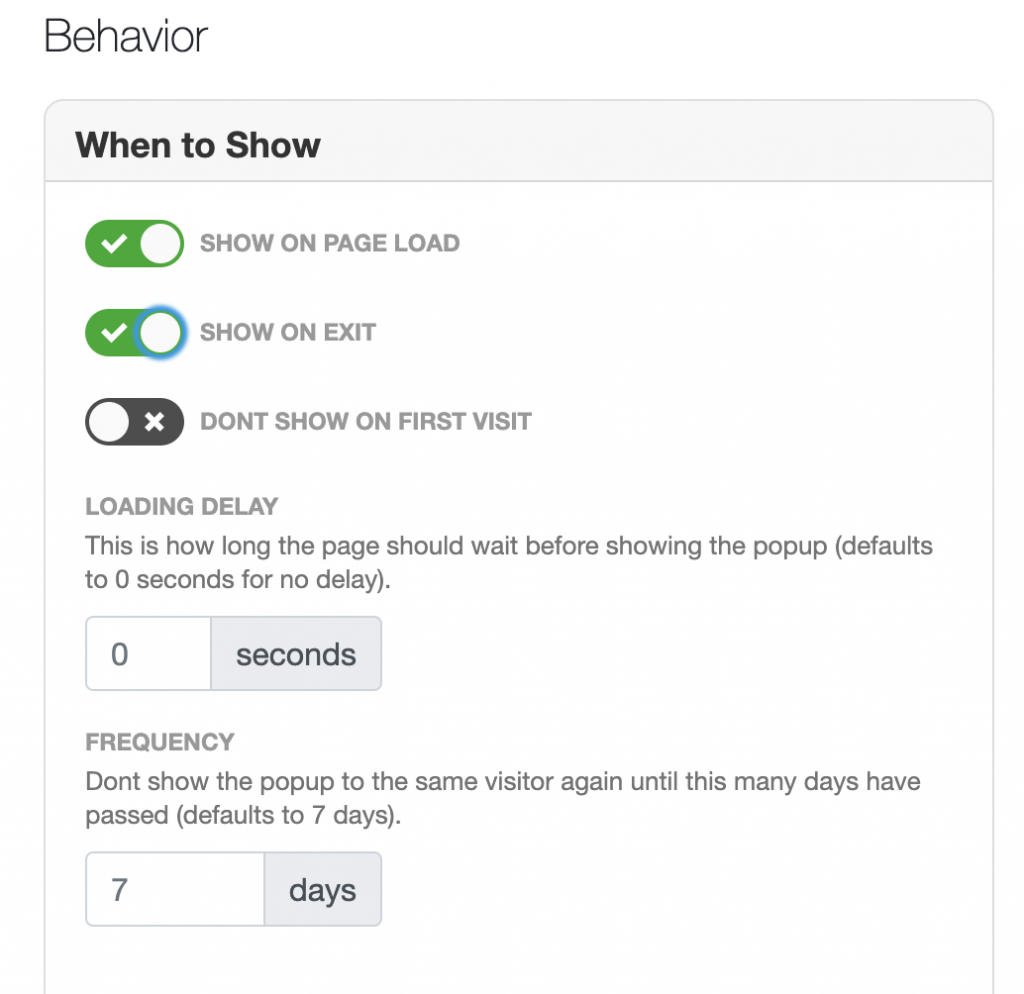This screenshot has width=1024, height=994.
Task: Click the LOADING DELAY label
Action: [x=181, y=507]
